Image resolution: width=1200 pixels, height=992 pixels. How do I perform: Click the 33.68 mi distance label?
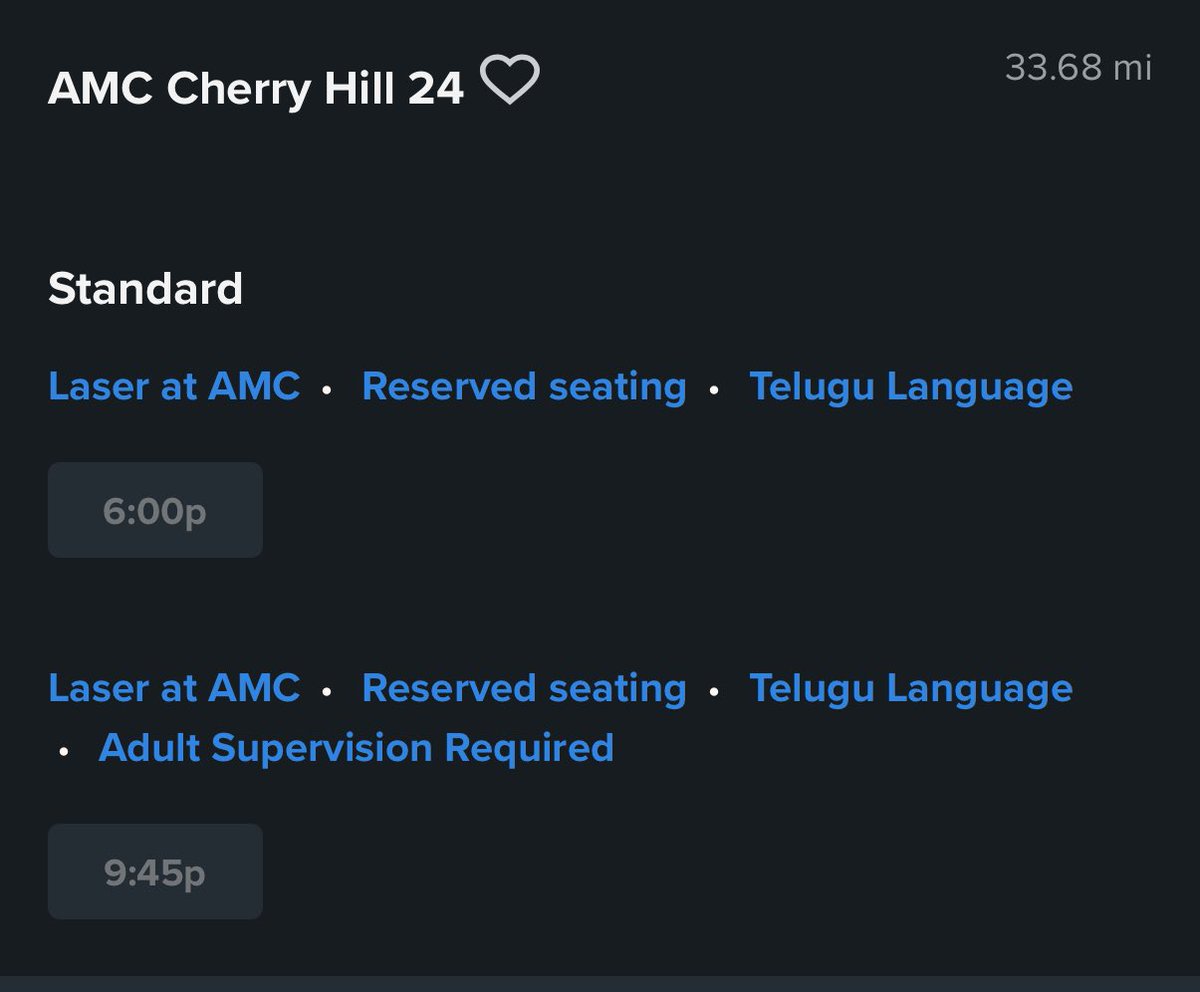[x=1078, y=68]
